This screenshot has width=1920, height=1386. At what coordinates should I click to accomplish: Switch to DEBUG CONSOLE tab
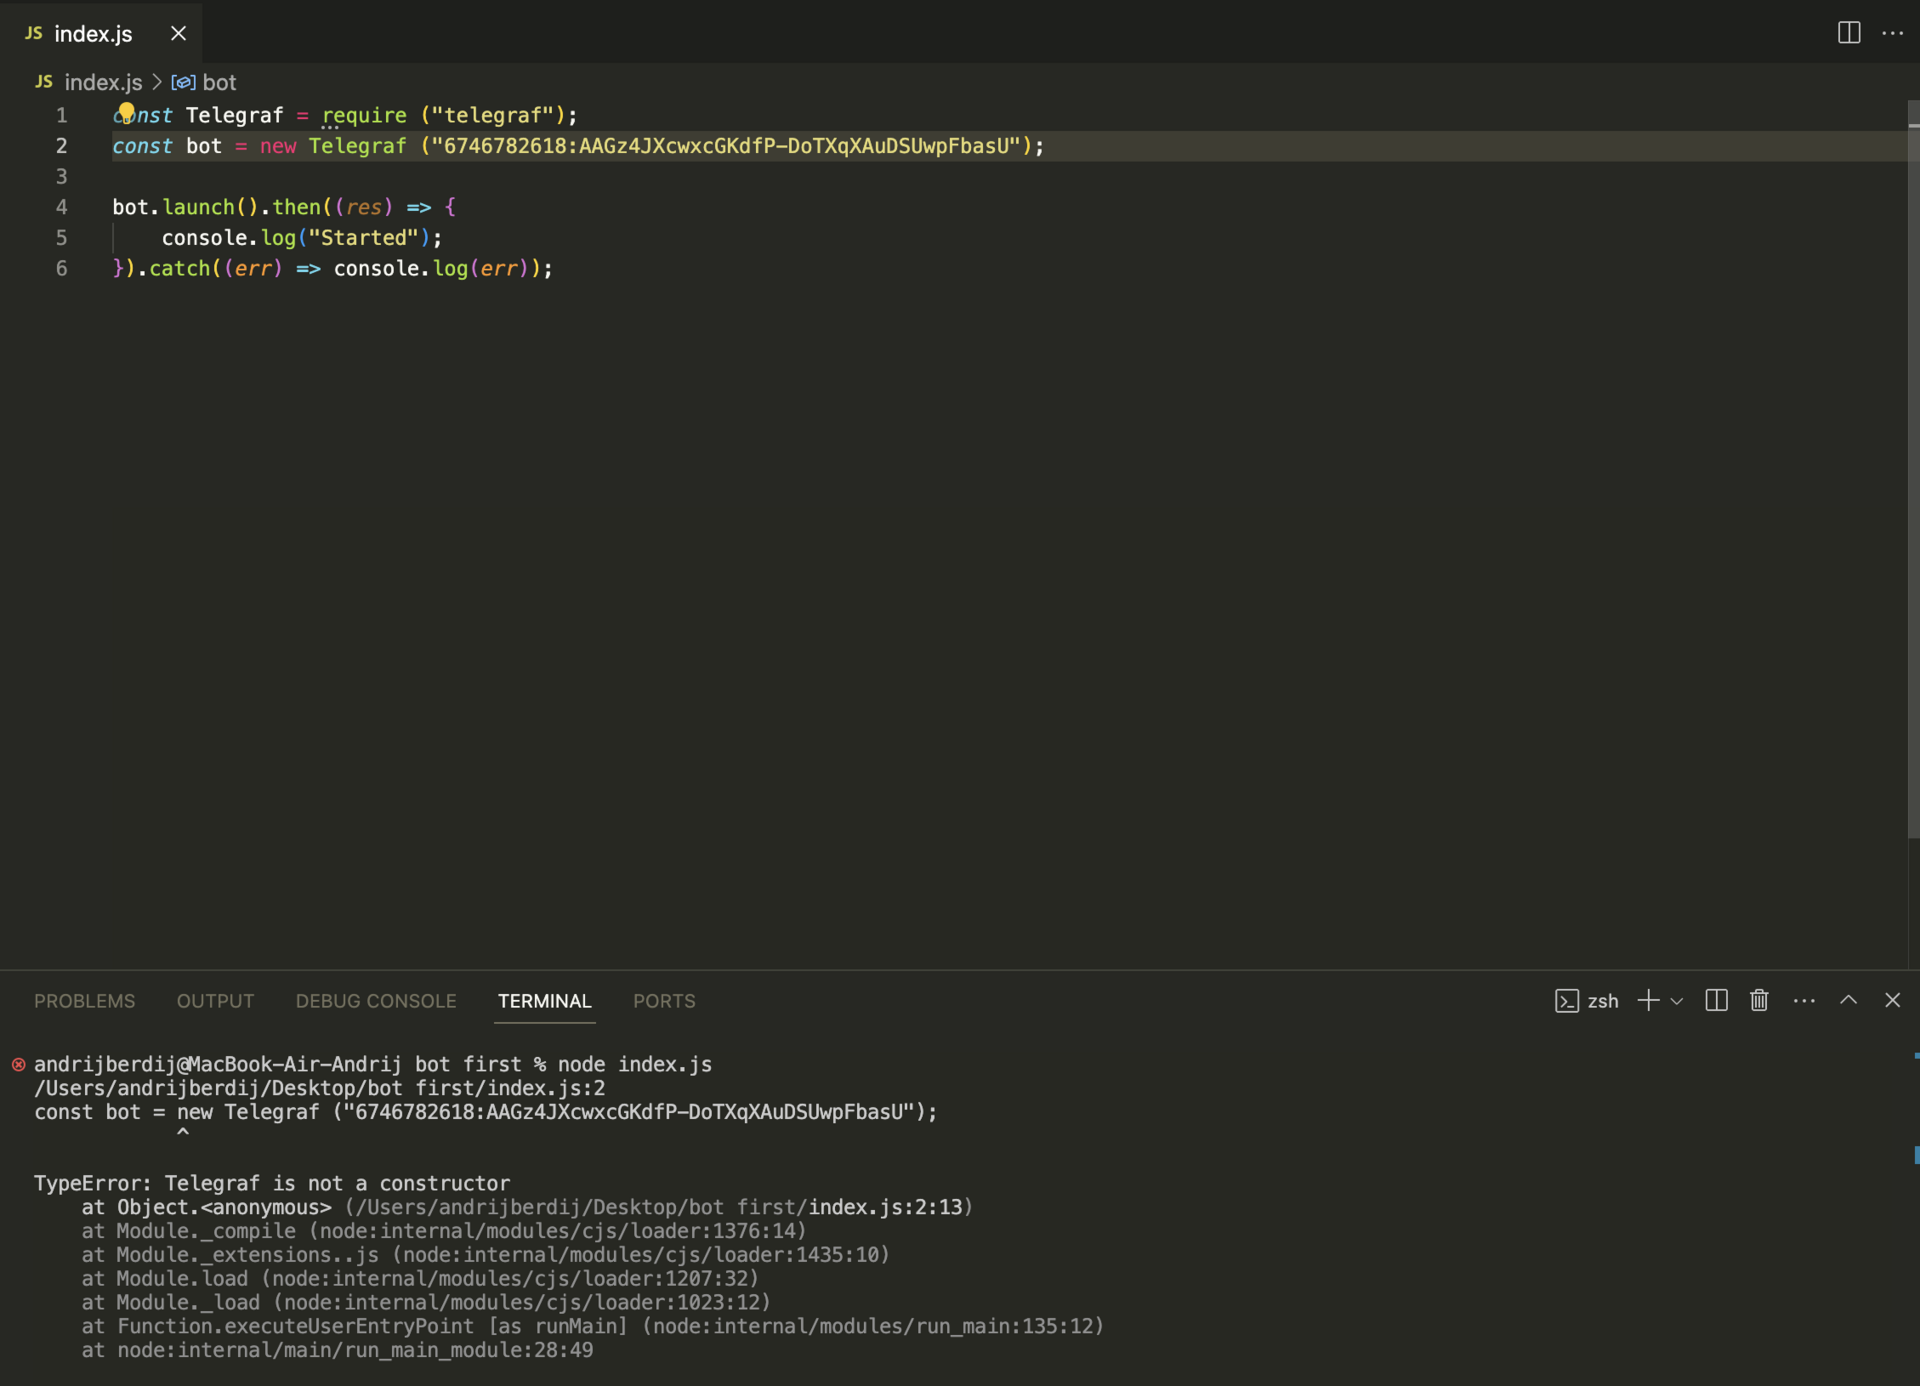(376, 1001)
